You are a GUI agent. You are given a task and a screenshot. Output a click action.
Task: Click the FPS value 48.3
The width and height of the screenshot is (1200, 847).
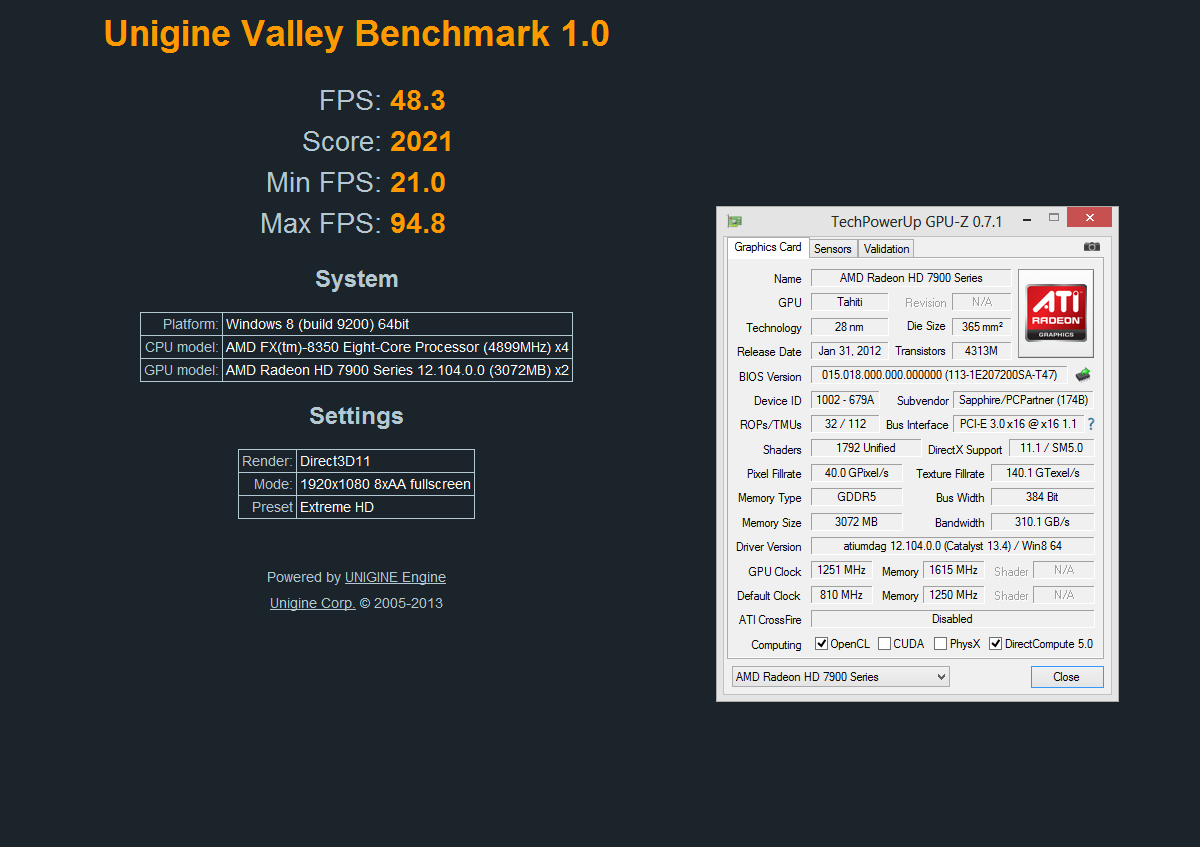tap(418, 101)
